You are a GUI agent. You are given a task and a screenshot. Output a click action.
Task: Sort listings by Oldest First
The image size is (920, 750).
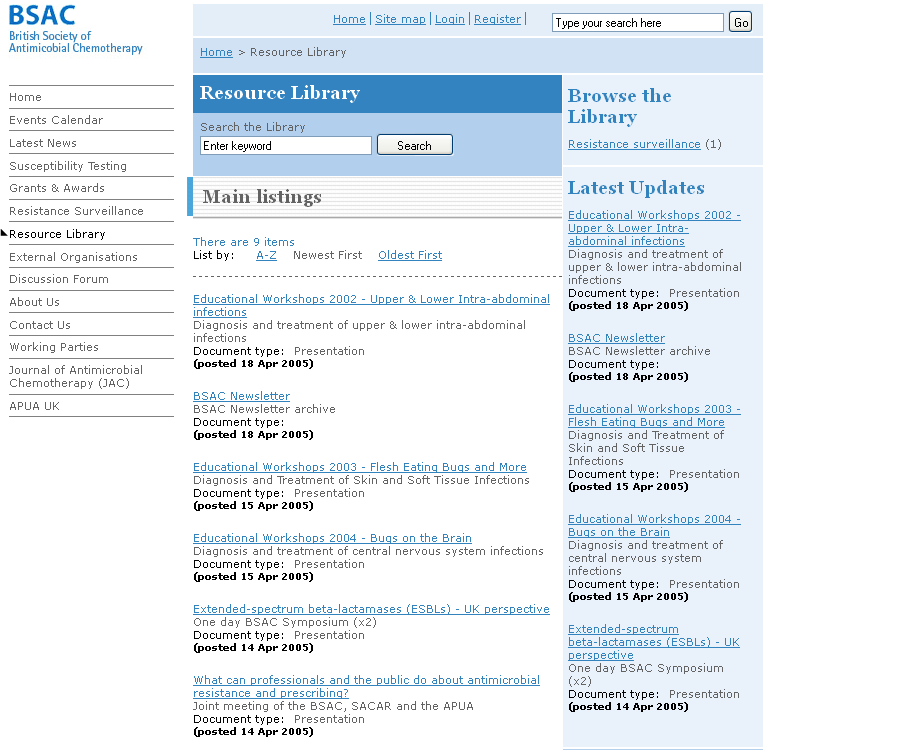point(410,255)
